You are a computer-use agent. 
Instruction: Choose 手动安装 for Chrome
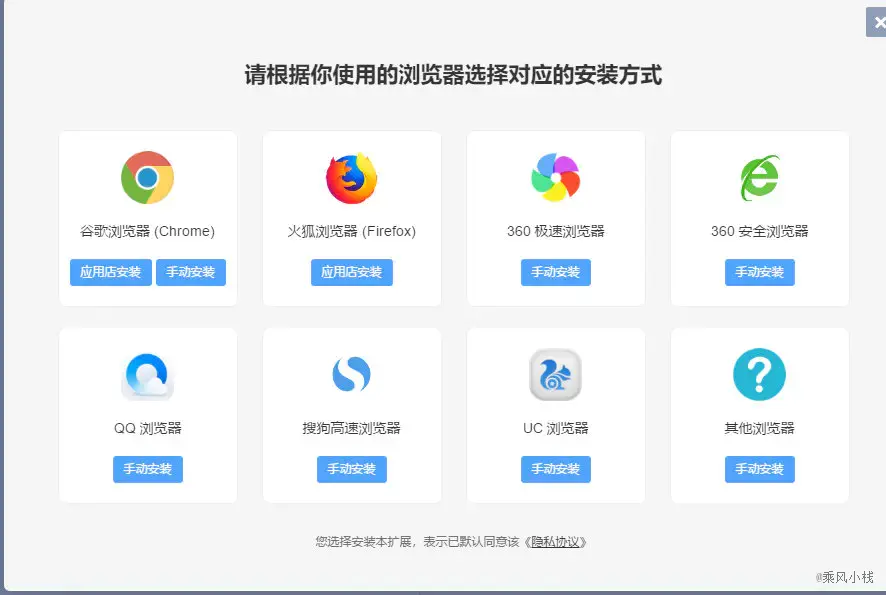point(191,272)
